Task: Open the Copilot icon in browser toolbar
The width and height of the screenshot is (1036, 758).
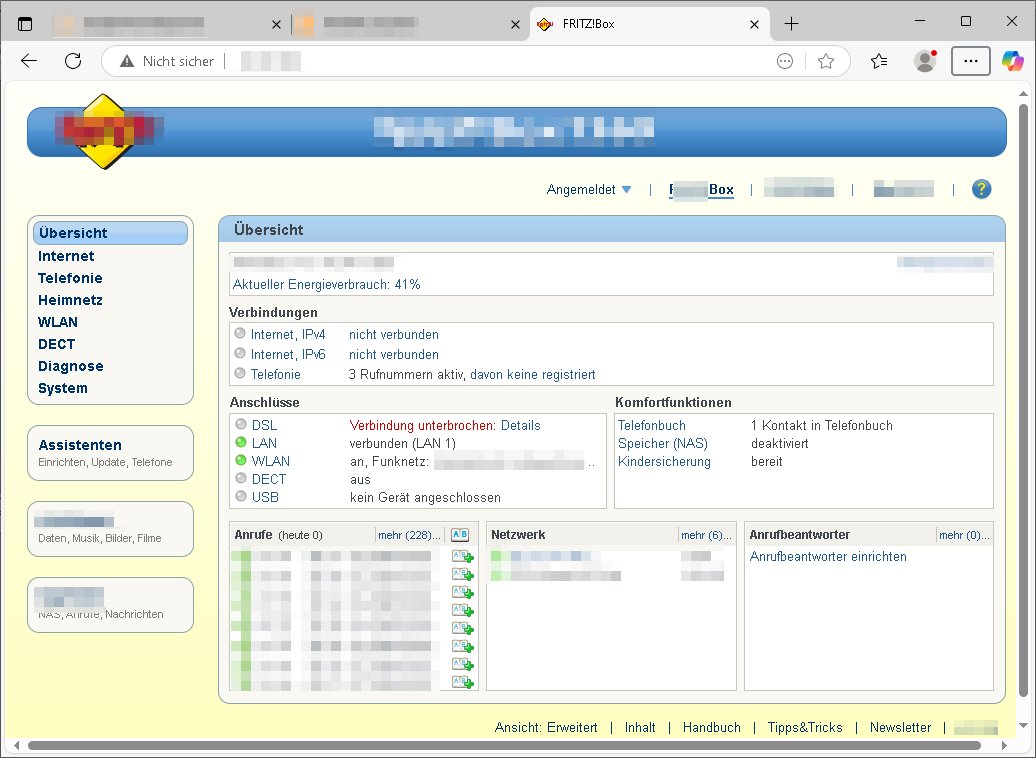Action: pos(1013,61)
